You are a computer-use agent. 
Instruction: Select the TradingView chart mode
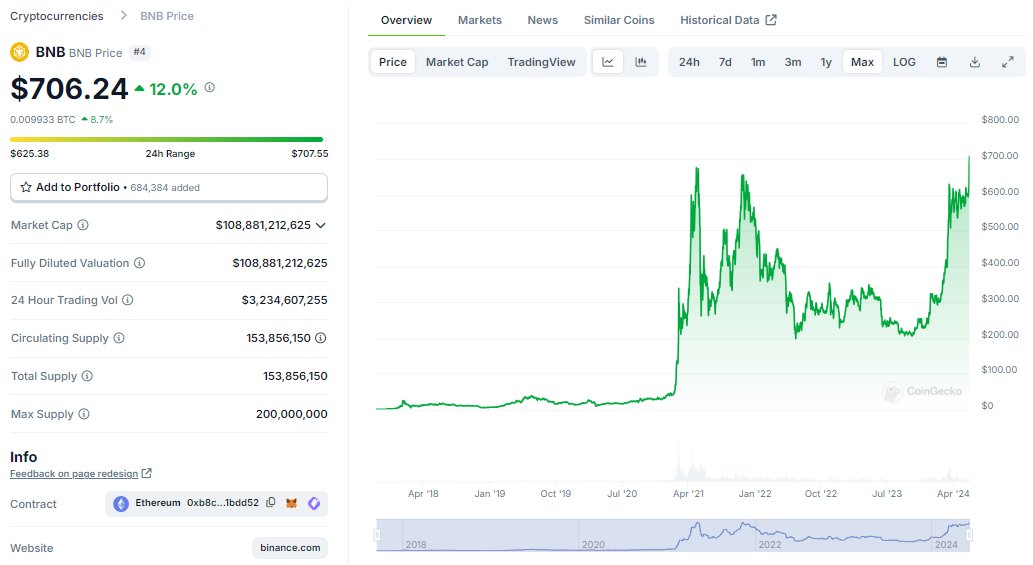click(542, 62)
